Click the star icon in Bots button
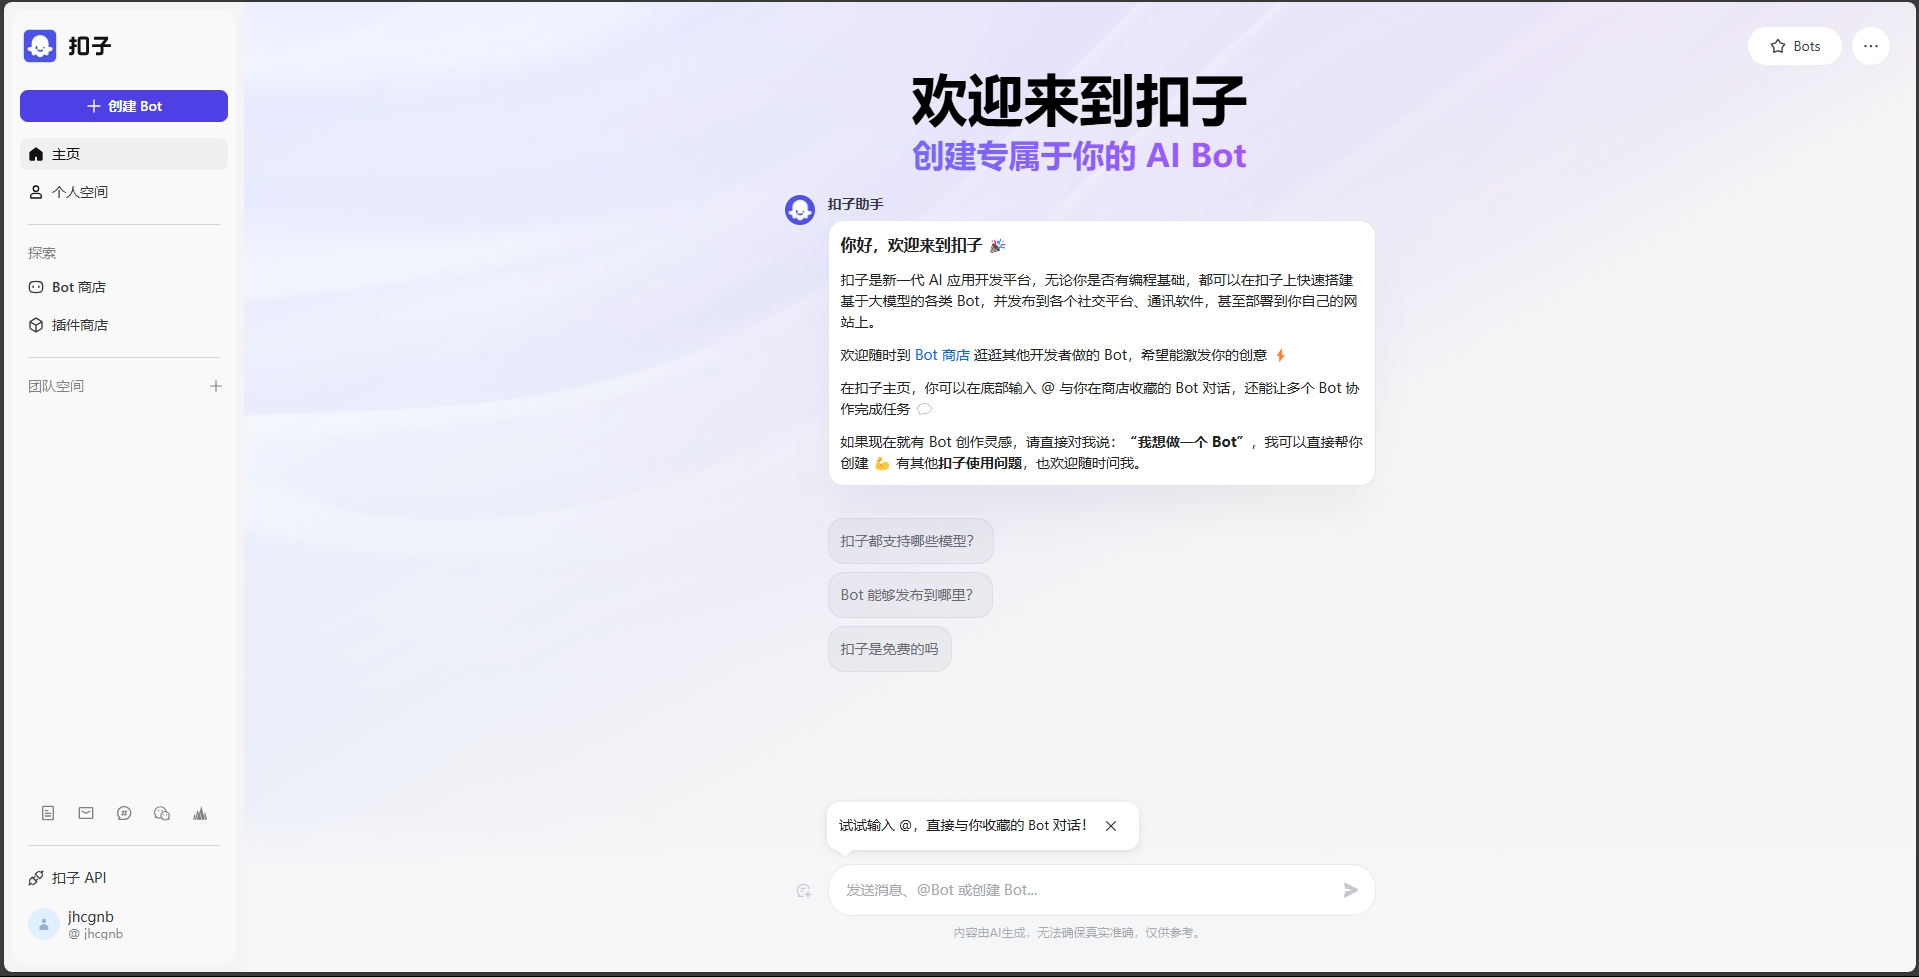The width and height of the screenshot is (1919, 977). 1778,46
